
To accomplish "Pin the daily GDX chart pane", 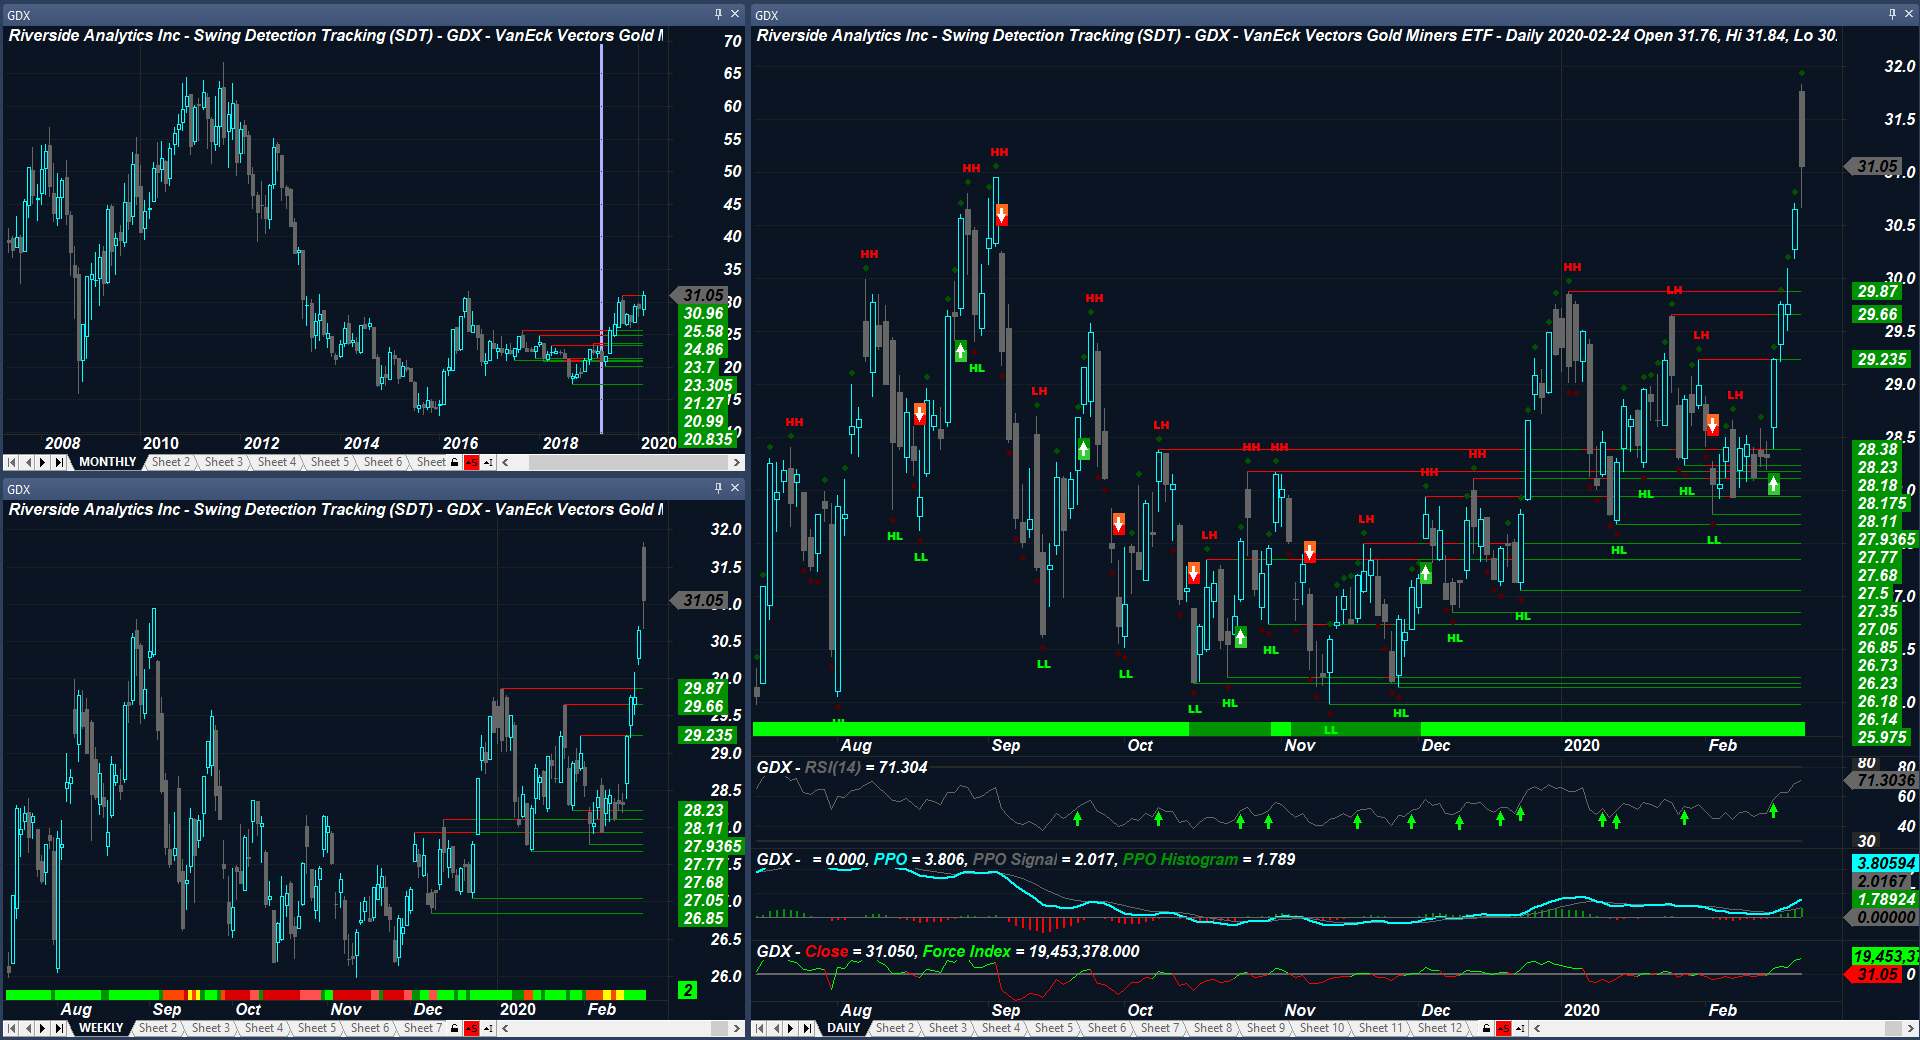I will [x=1892, y=14].
